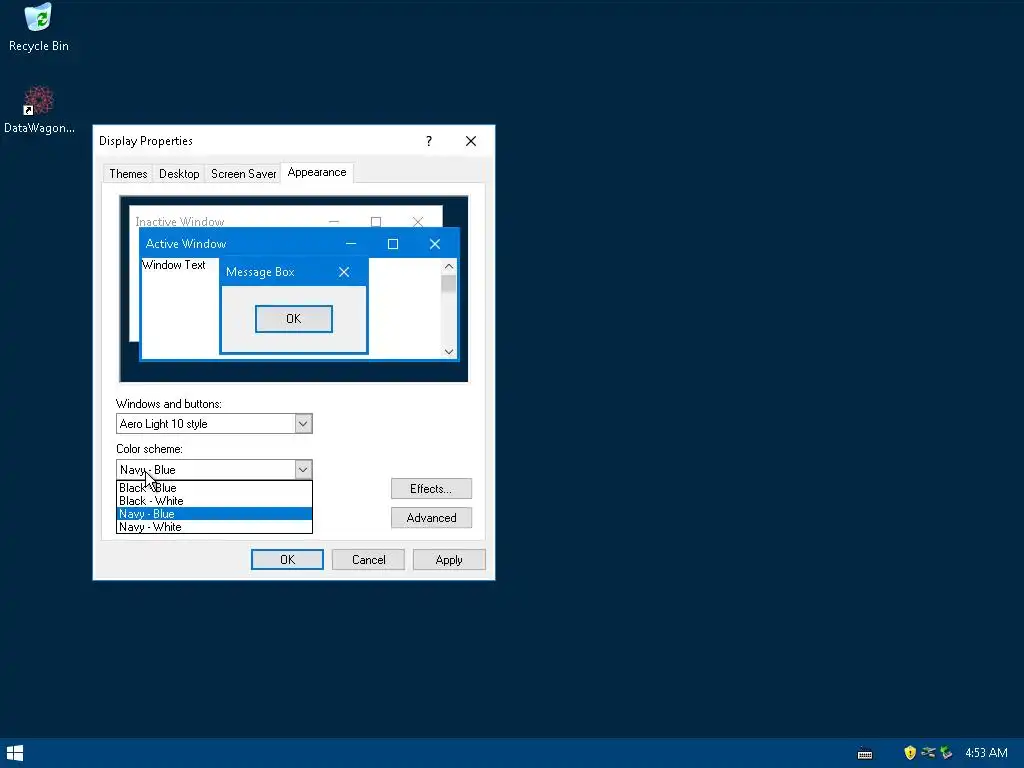Click the preview scrollbar down arrow
The width and height of the screenshot is (1024, 768).
pos(449,351)
